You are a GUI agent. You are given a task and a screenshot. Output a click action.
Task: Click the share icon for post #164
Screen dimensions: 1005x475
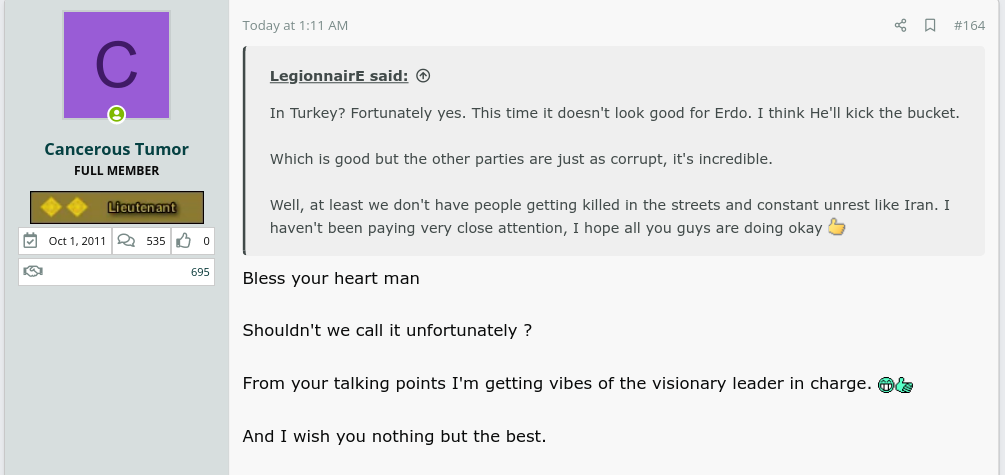[x=901, y=25]
